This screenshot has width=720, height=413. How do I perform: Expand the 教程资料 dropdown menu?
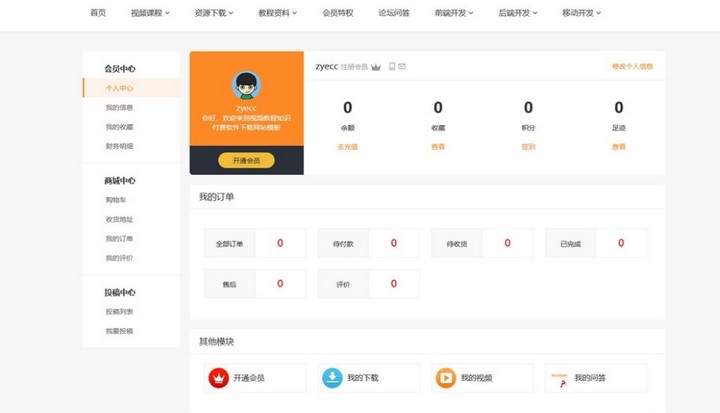(x=278, y=13)
